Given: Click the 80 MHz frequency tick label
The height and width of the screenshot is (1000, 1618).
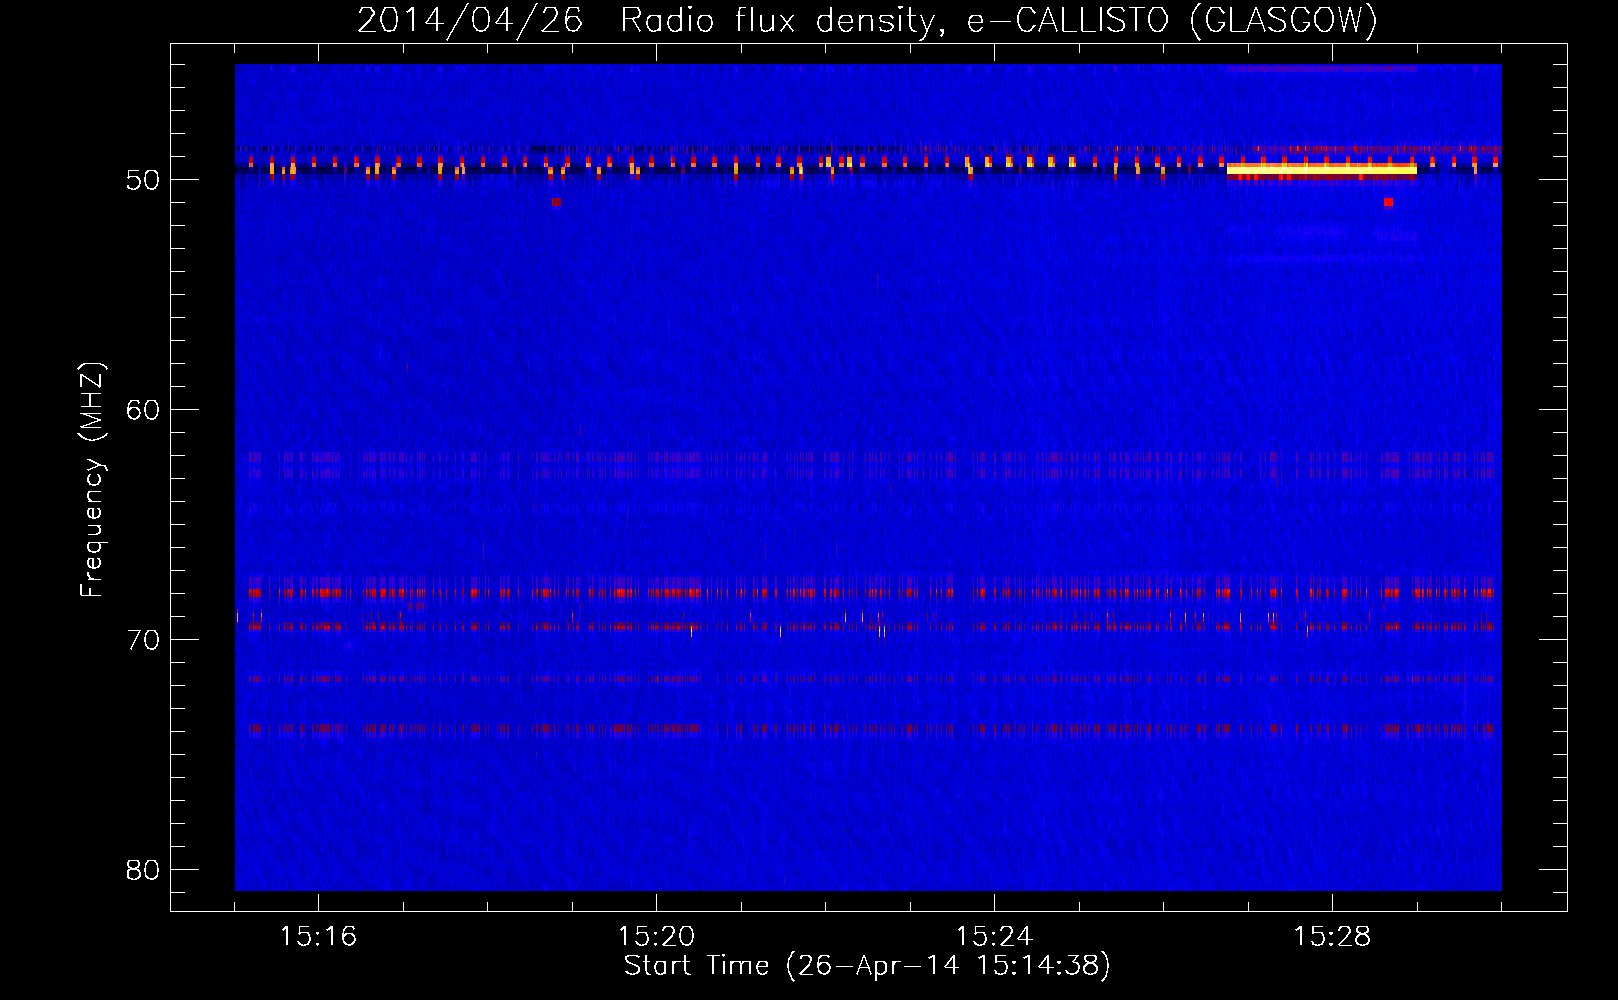Looking at the screenshot, I should [143, 870].
